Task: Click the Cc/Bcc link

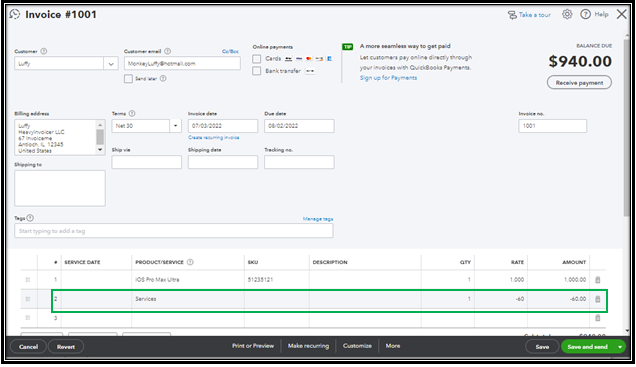Action: (x=230, y=52)
